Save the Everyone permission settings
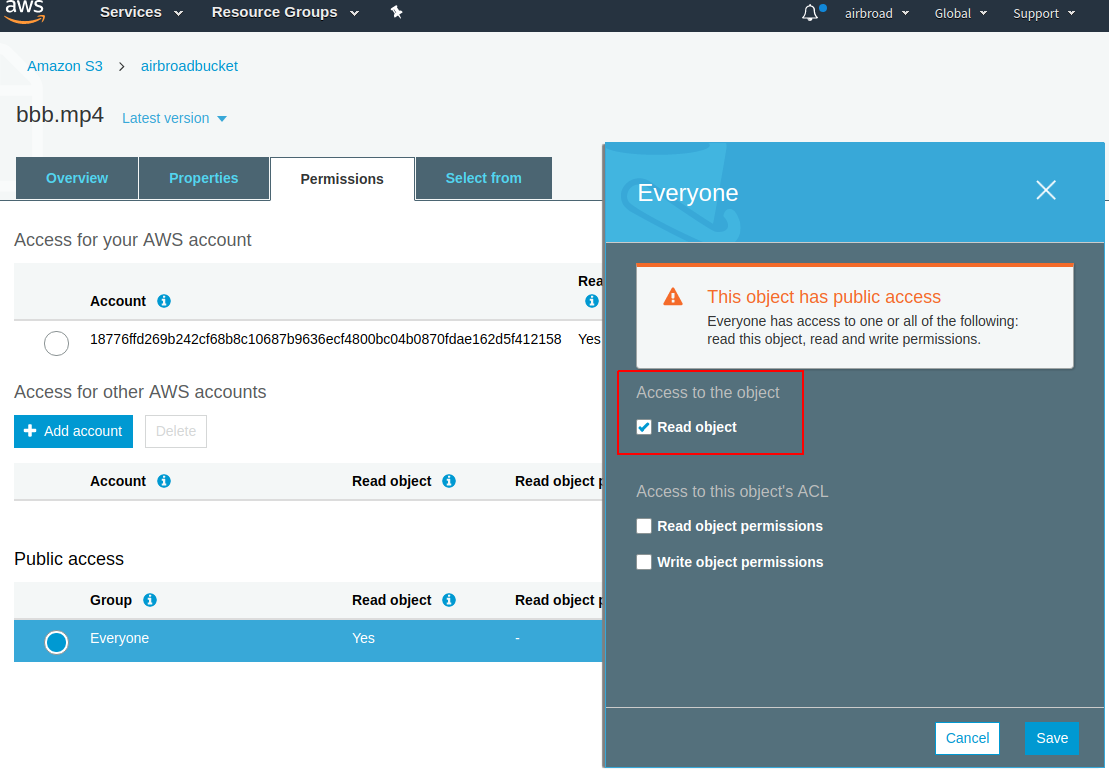 1052,738
